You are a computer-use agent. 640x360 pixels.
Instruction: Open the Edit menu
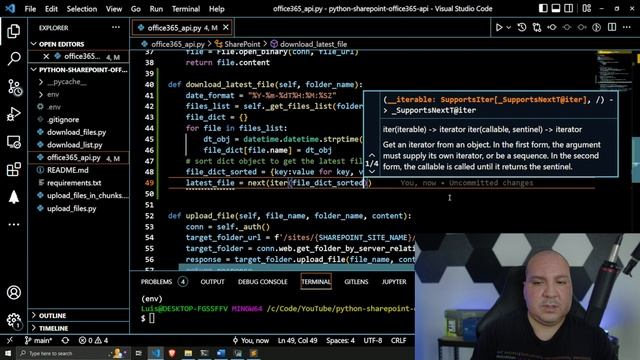[x=51, y=9]
